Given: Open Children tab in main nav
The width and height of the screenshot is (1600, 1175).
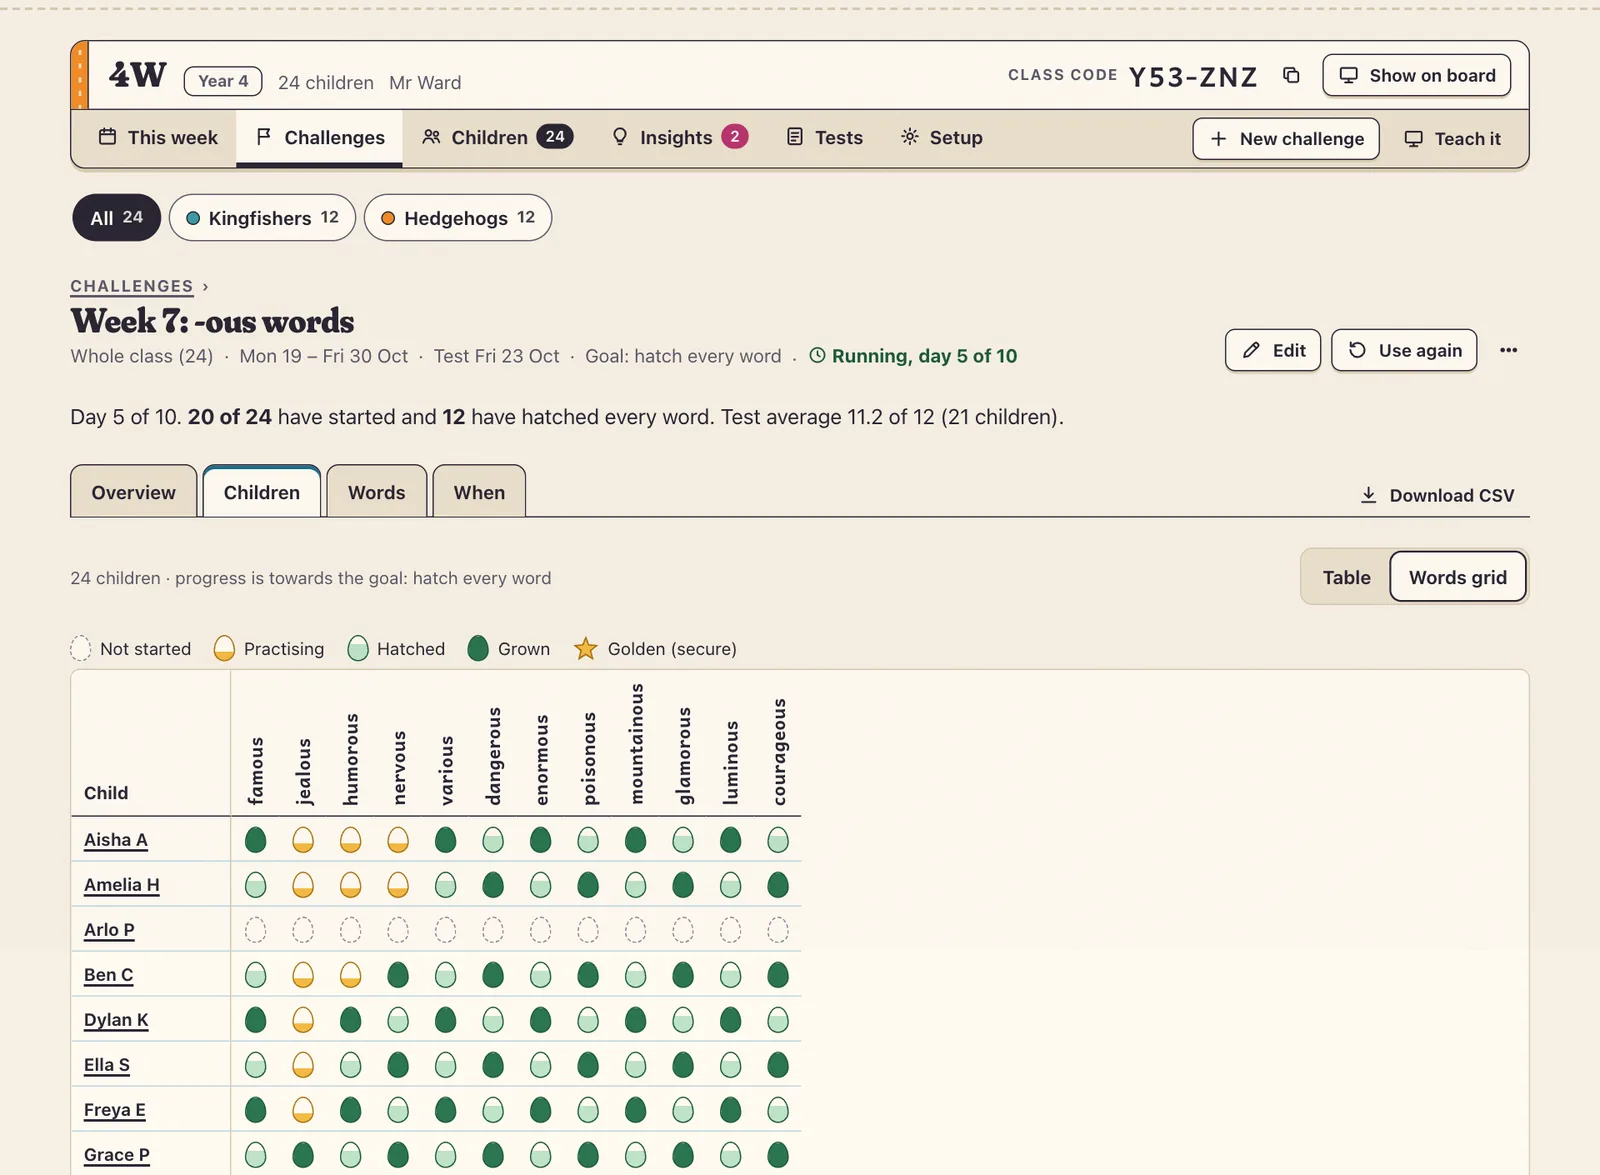Looking at the screenshot, I should pos(497,138).
